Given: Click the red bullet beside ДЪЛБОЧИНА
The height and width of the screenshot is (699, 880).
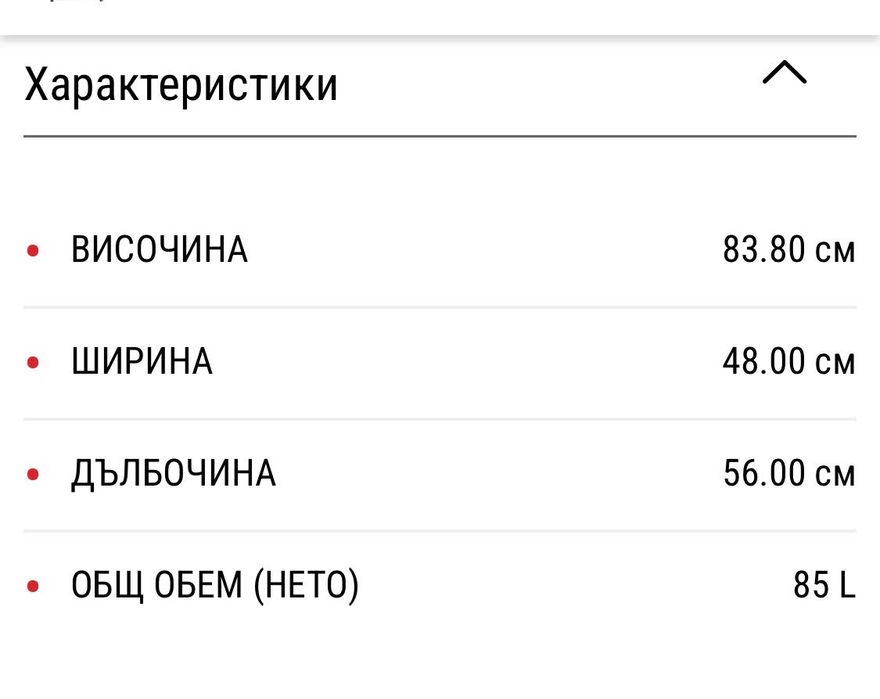Looking at the screenshot, I should tap(33, 474).
